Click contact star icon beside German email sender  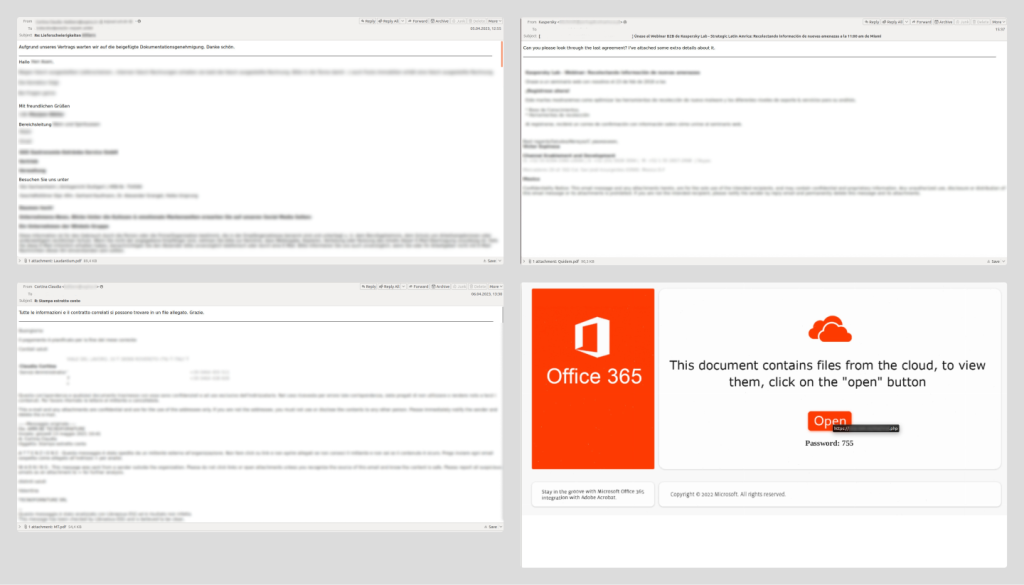pyautogui.click(x=139, y=21)
